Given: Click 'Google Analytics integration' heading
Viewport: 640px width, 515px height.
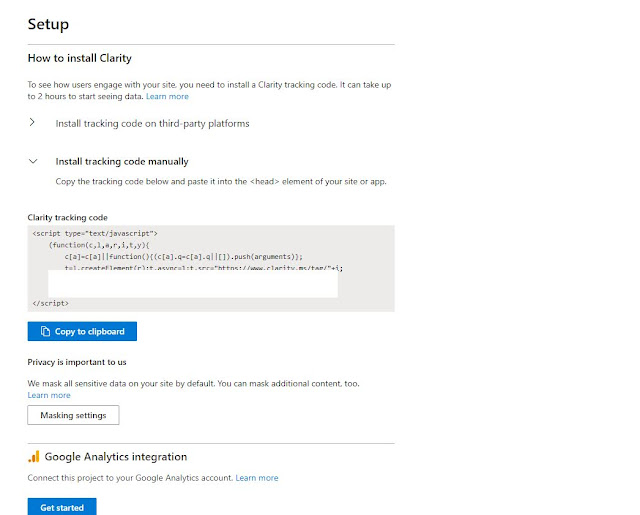Looking at the screenshot, I should (116, 457).
